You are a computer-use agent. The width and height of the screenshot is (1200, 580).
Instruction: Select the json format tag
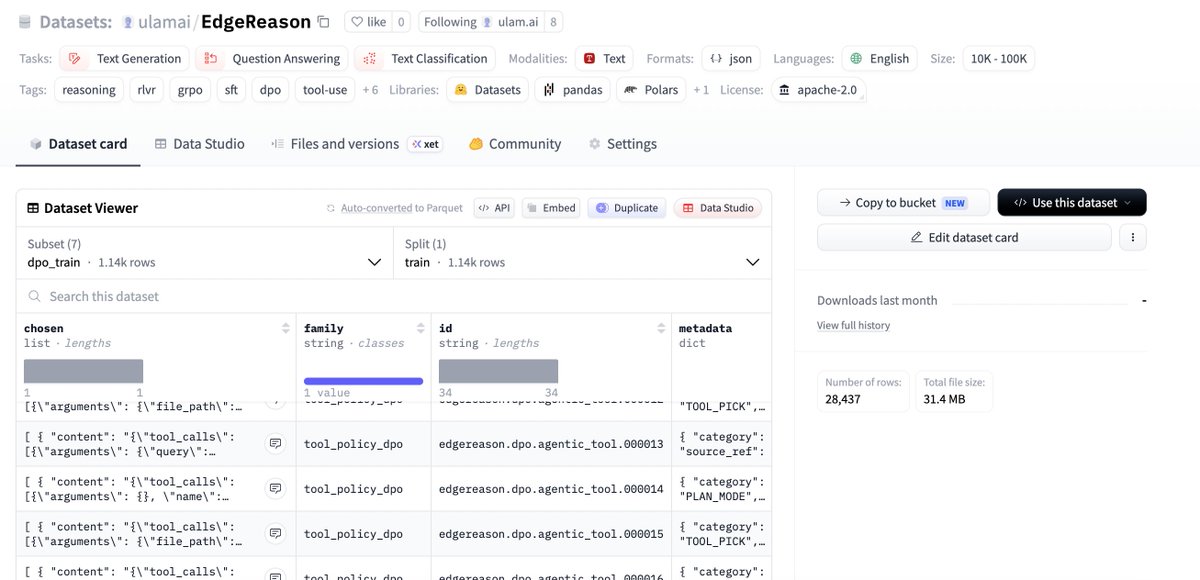(x=730, y=59)
